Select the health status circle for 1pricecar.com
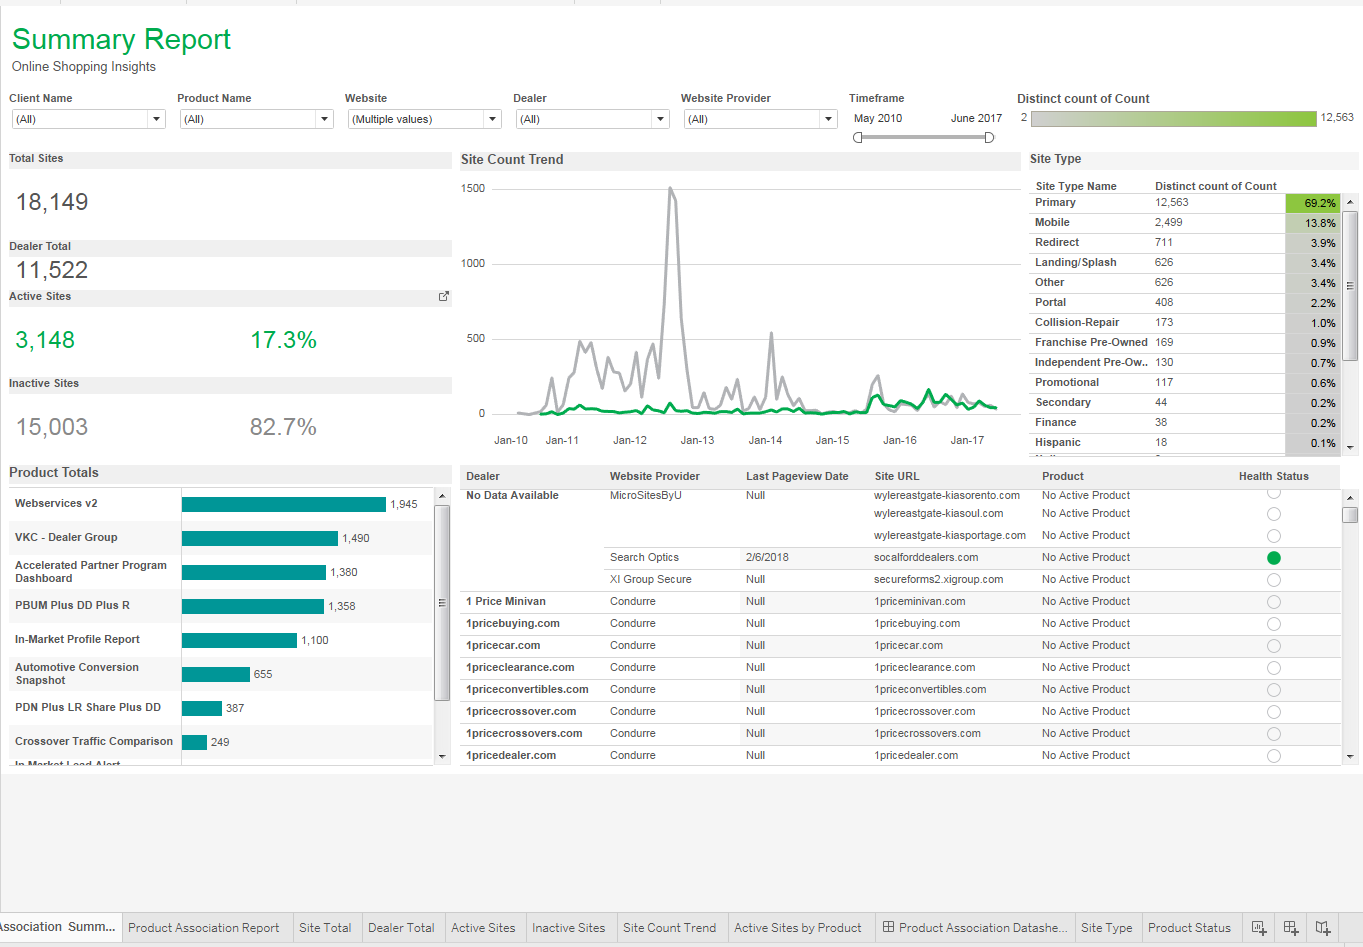This screenshot has height=947, width=1363. point(1274,646)
